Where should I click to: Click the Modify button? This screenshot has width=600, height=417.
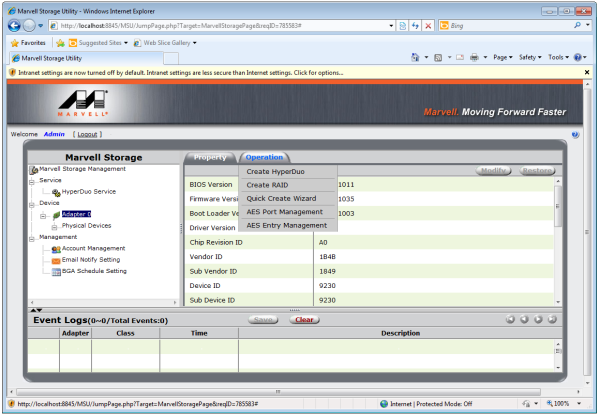(x=494, y=171)
